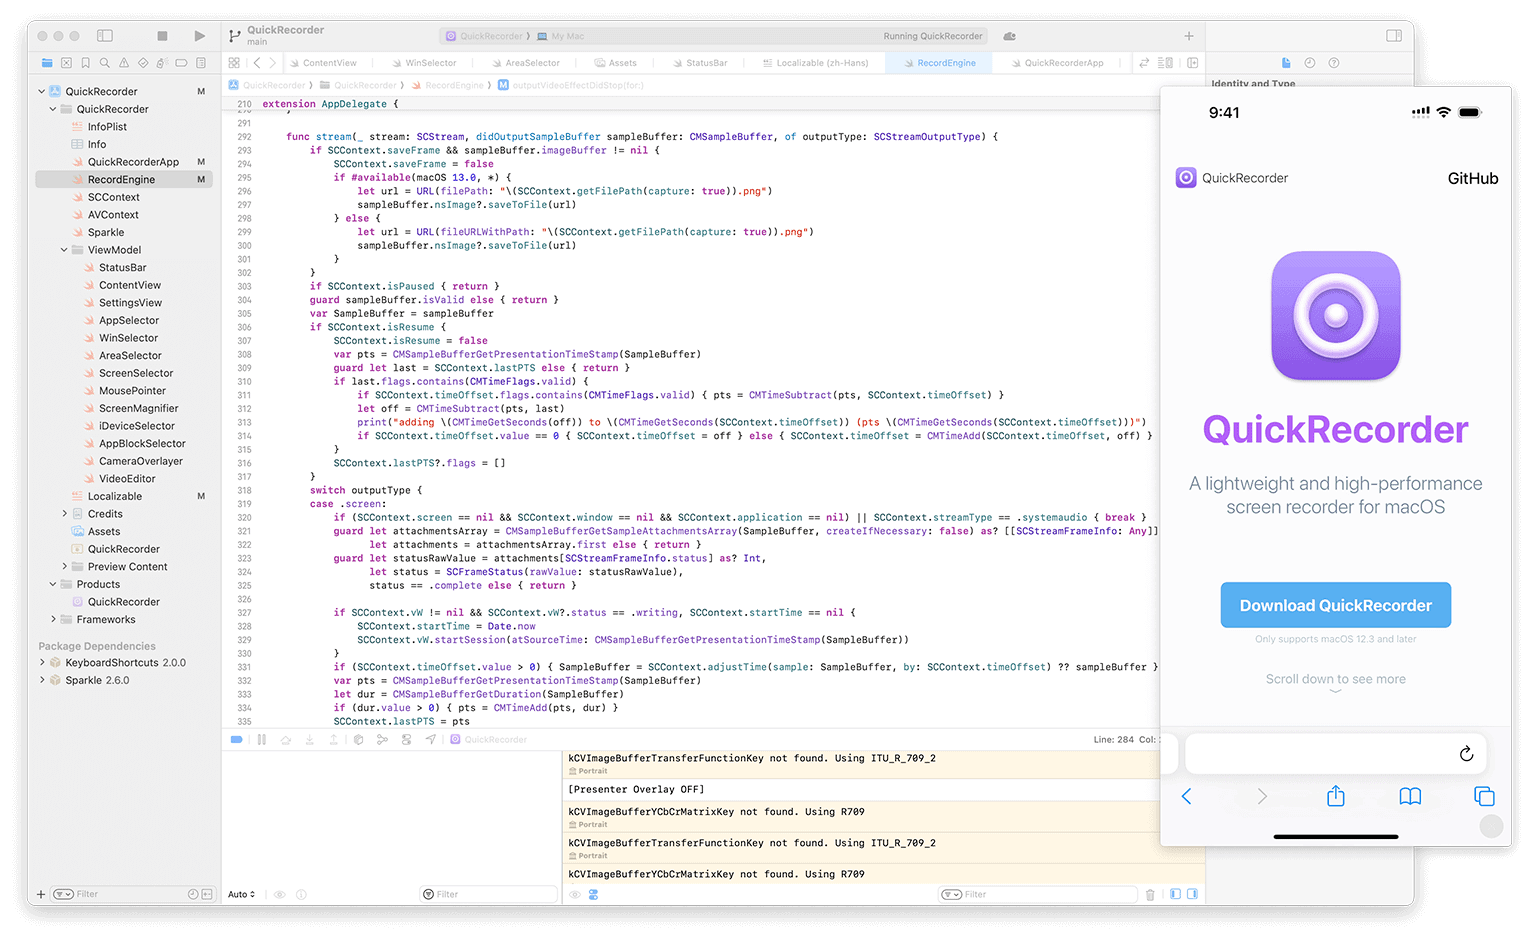Open Debug View Hierarchy icon
This screenshot has height=939, width=1530.
(358, 740)
